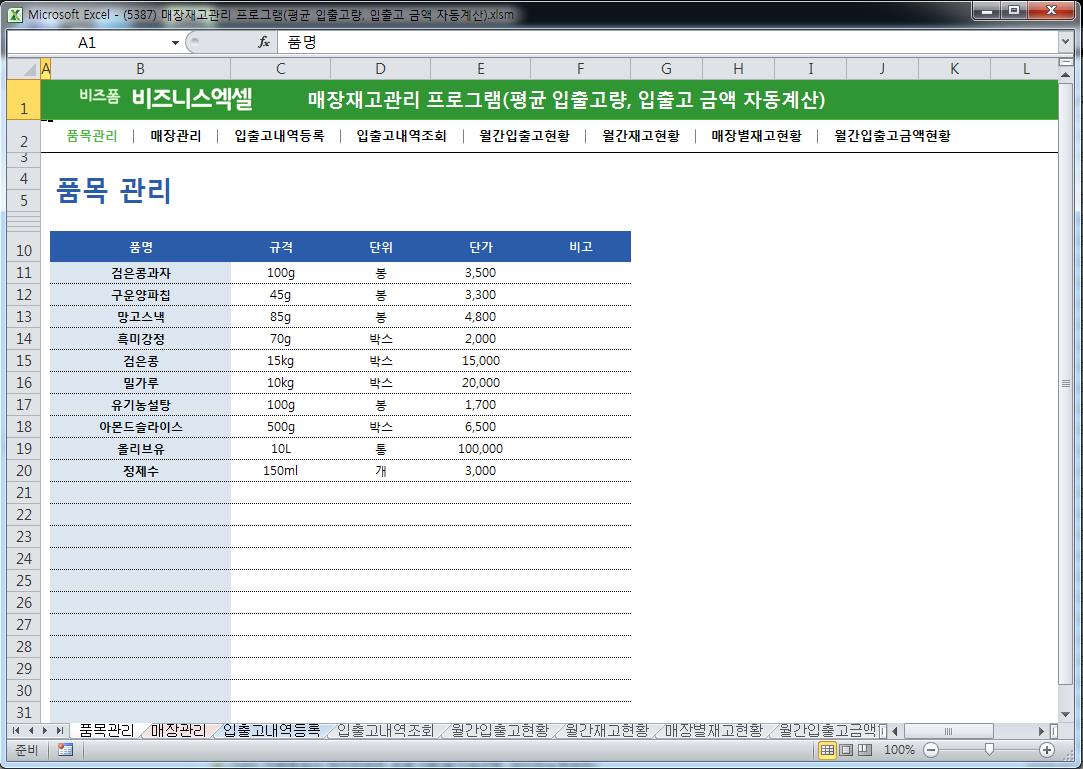Open 품목관리 sheet tab
Image resolution: width=1083 pixels, height=769 pixels.
click(x=106, y=730)
